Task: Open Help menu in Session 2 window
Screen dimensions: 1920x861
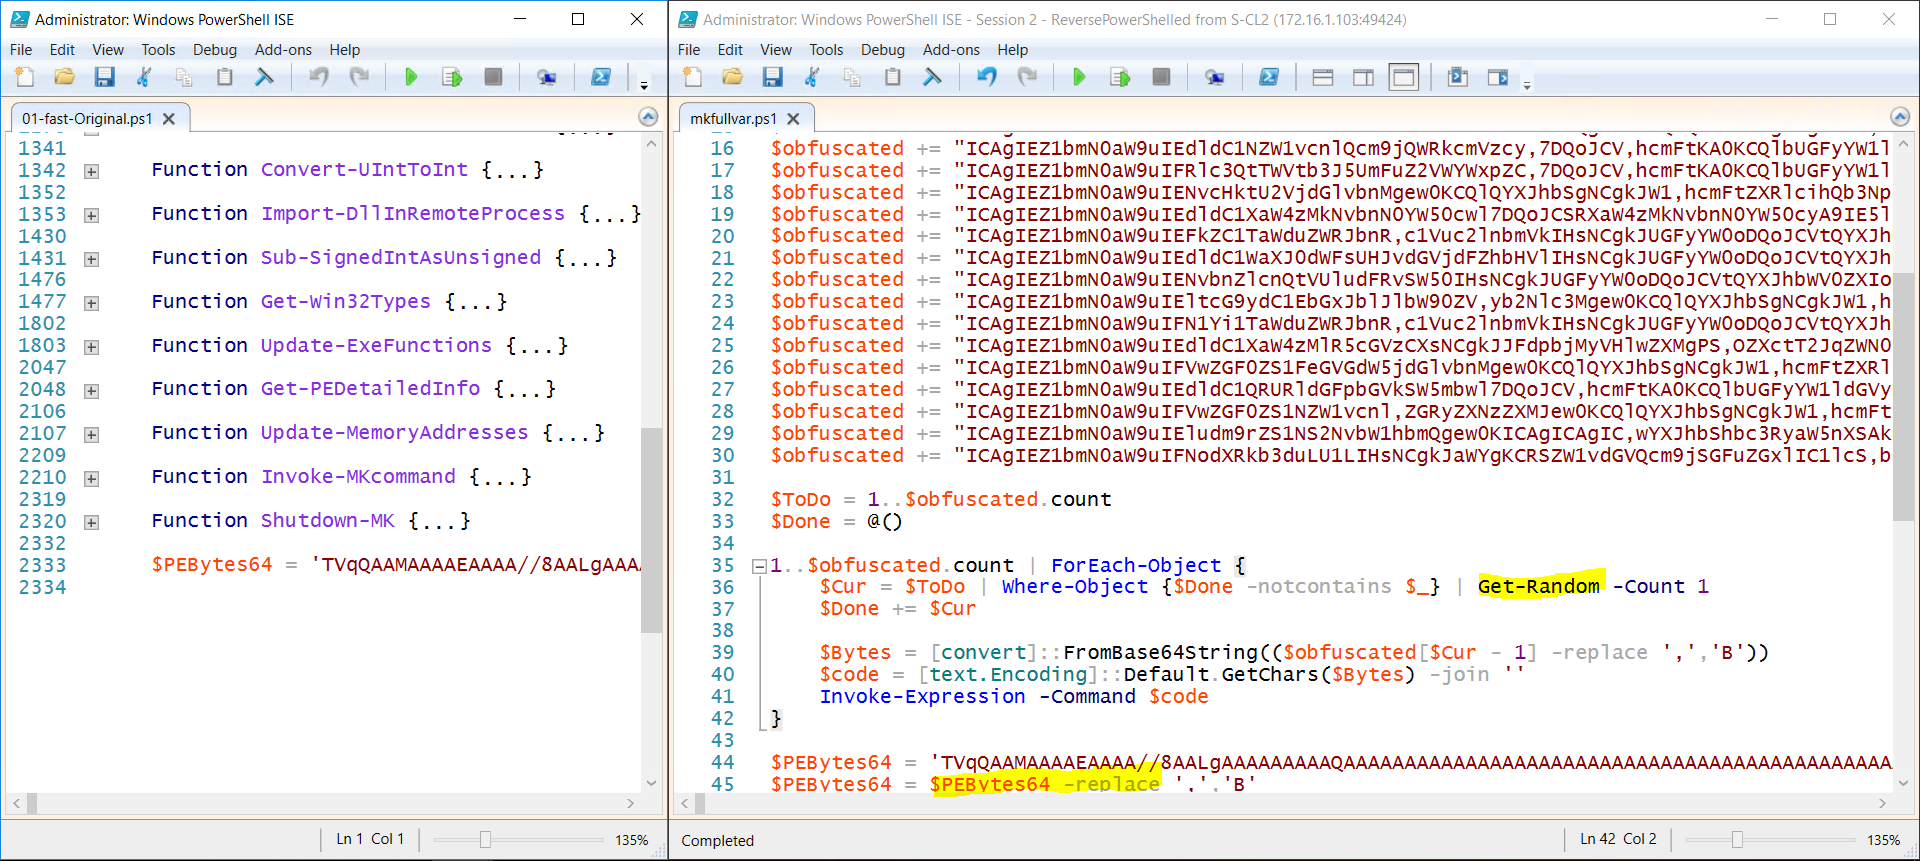Action: coord(1012,49)
